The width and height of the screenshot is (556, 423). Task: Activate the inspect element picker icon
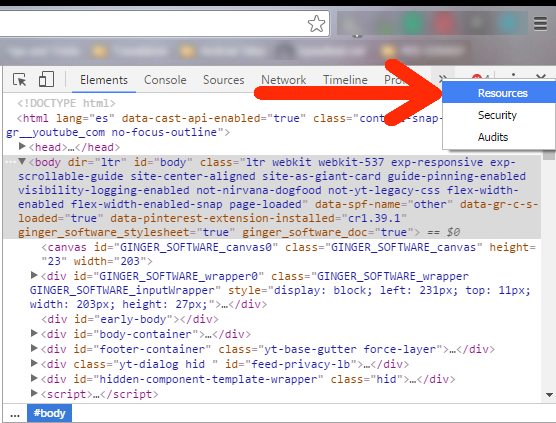20,79
